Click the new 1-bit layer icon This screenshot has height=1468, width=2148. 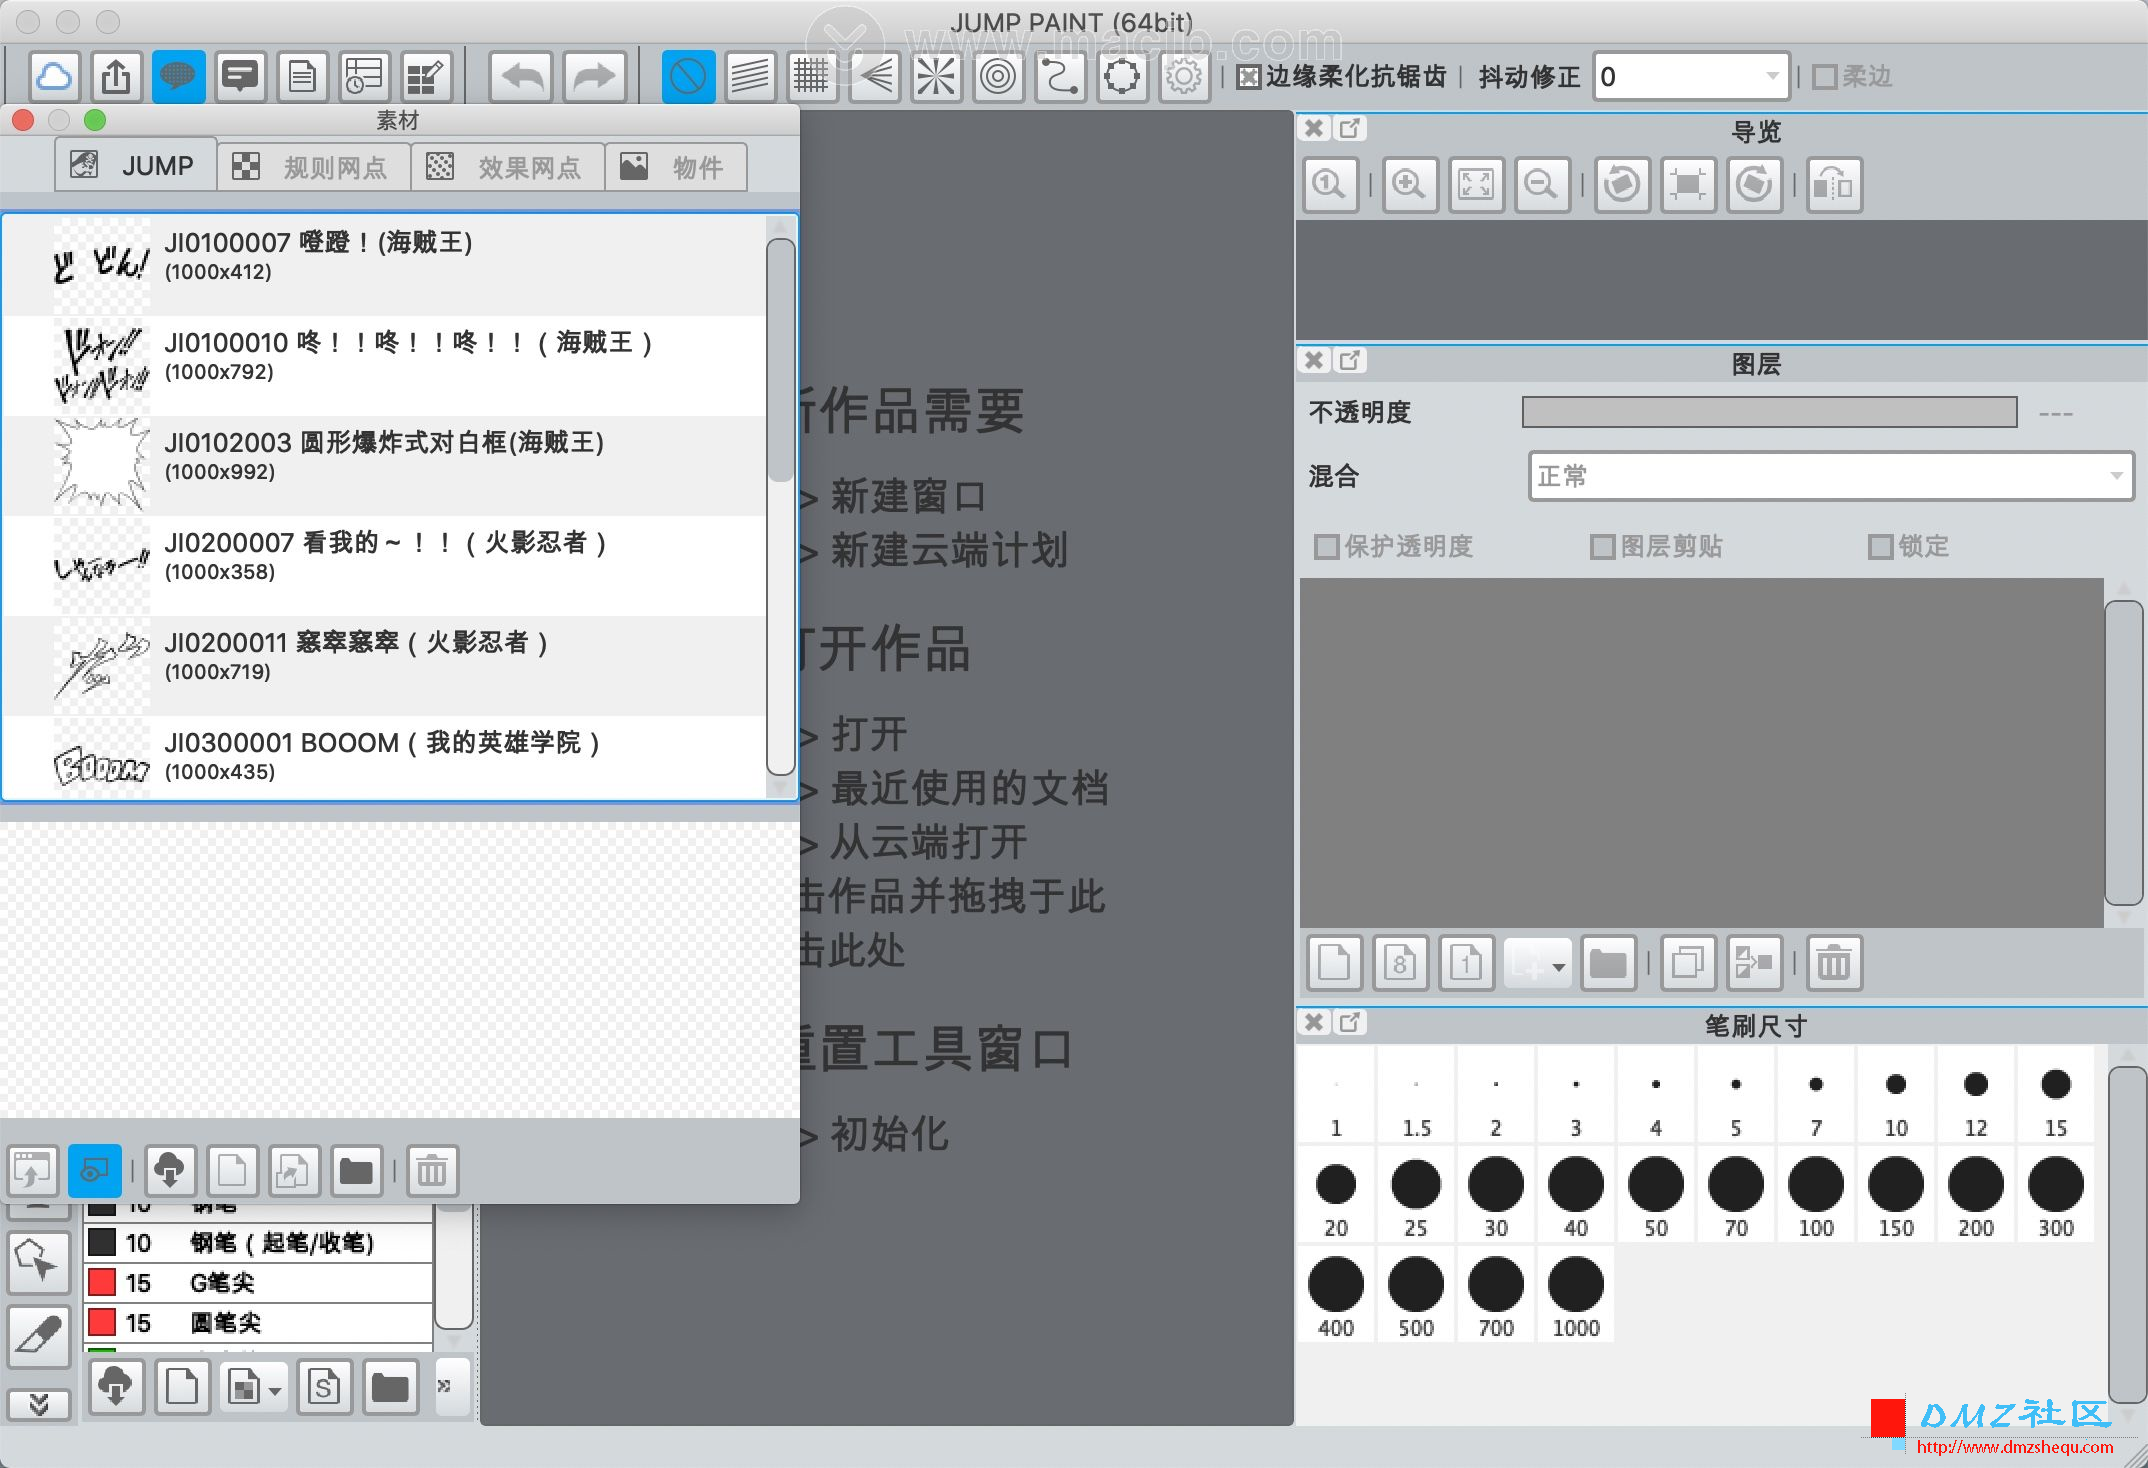(1466, 964)
